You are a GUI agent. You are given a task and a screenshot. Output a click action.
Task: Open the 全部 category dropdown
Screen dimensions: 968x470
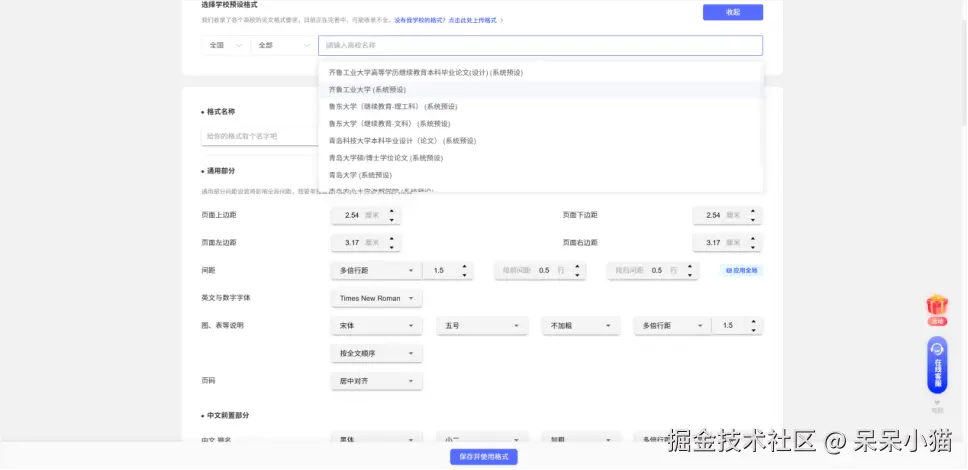click(x=284, y=45)
